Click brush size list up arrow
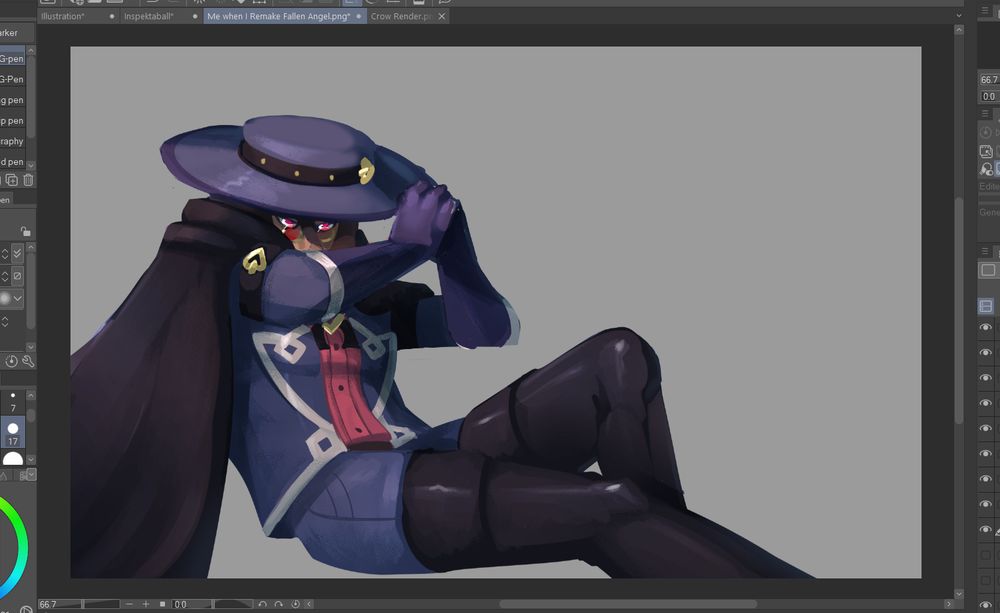Screen dimensions: 1000x613 31,395
